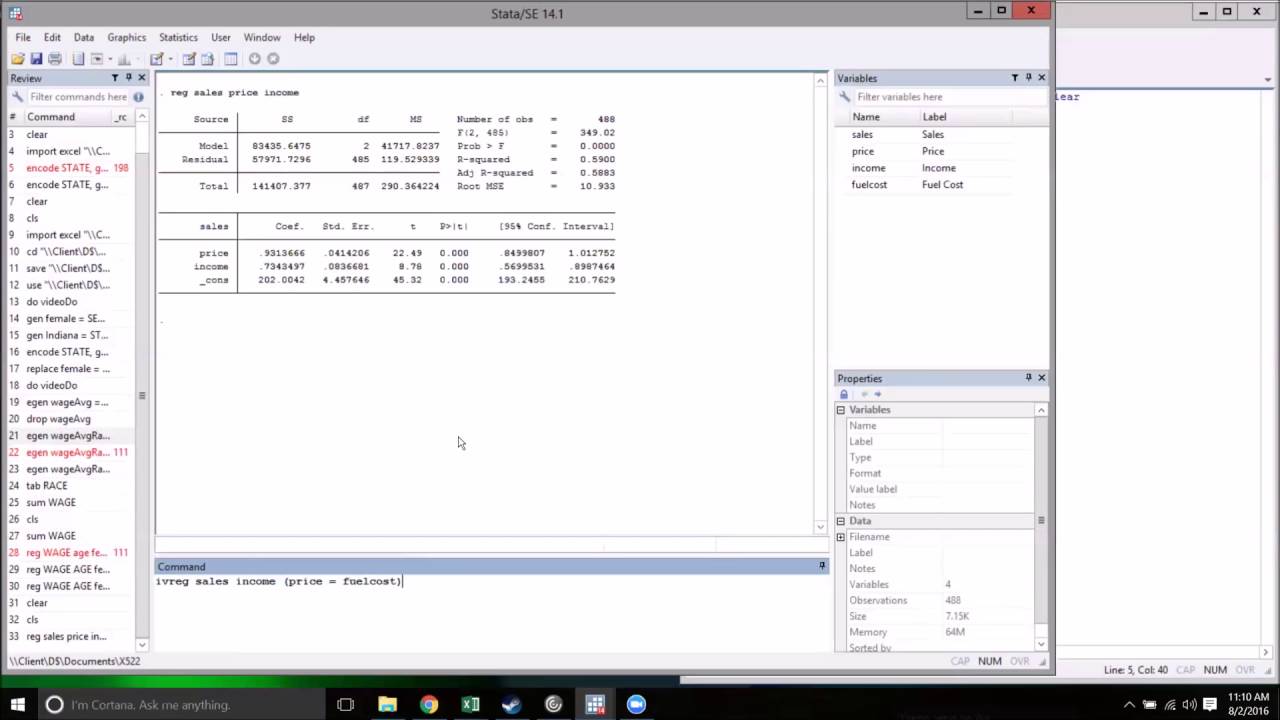Open Excel from the taskbar

tap(470, 704)
